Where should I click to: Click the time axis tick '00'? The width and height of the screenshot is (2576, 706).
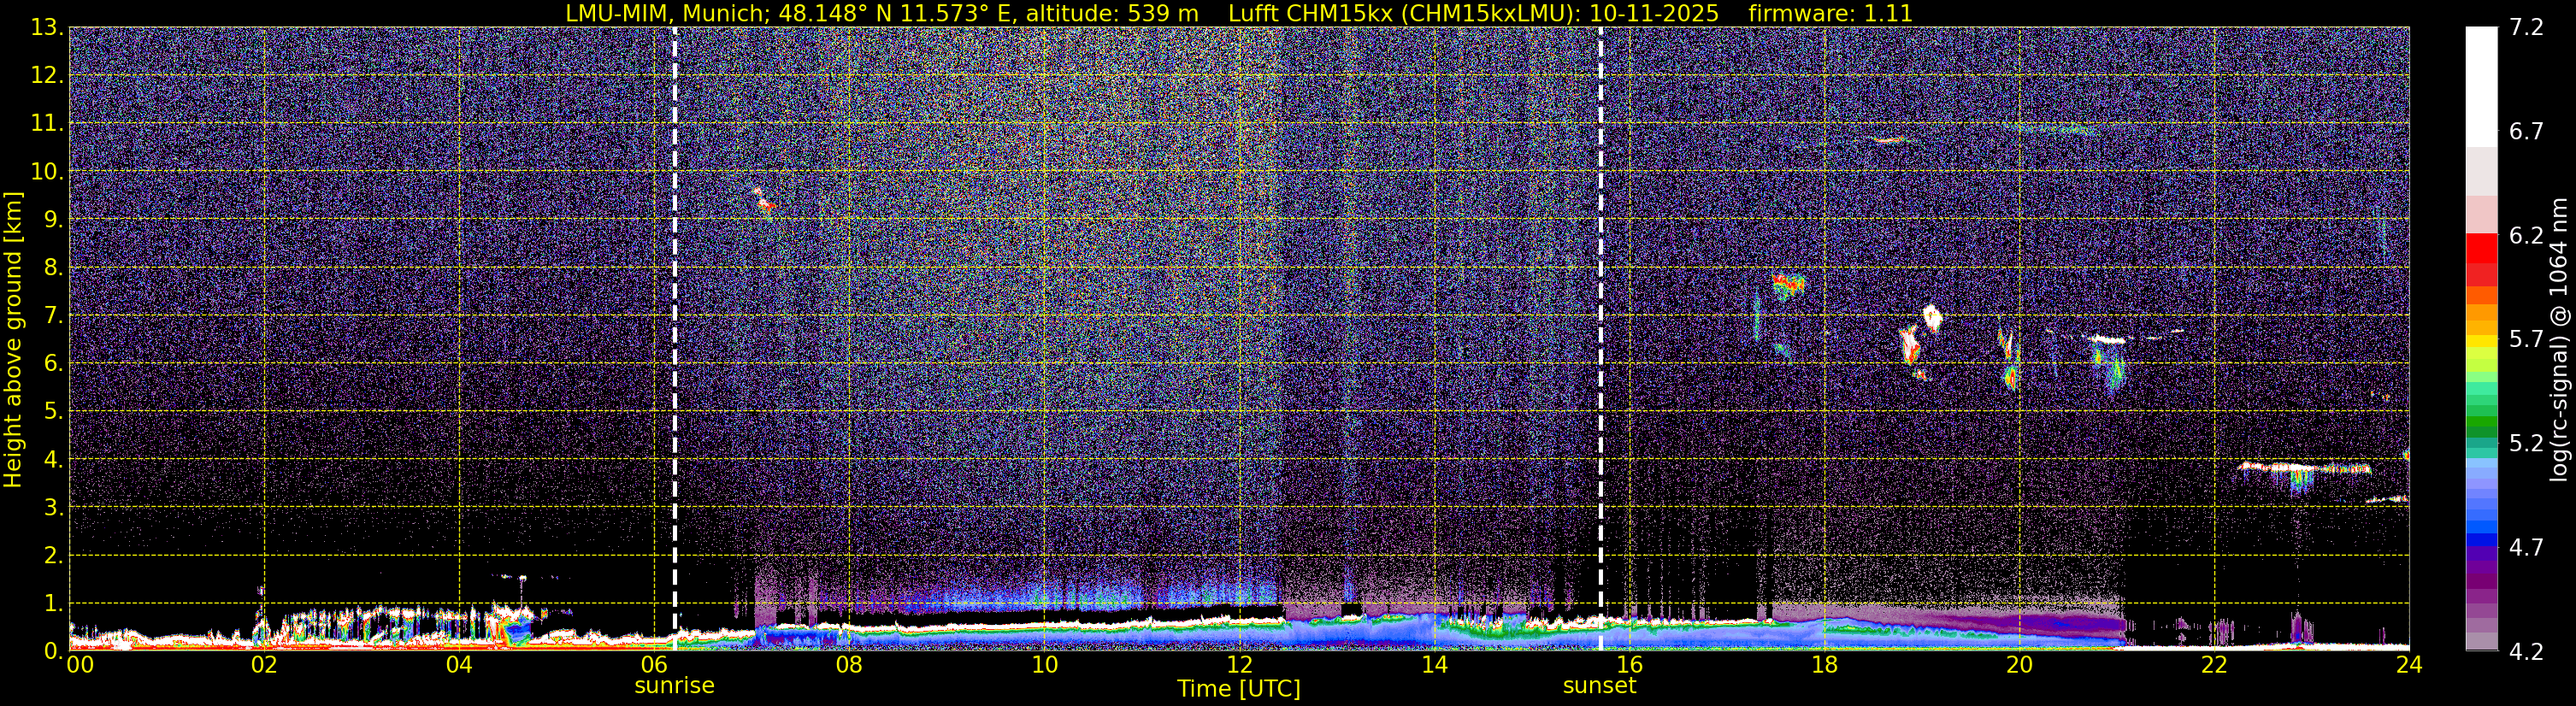click(x=80, y=665)
